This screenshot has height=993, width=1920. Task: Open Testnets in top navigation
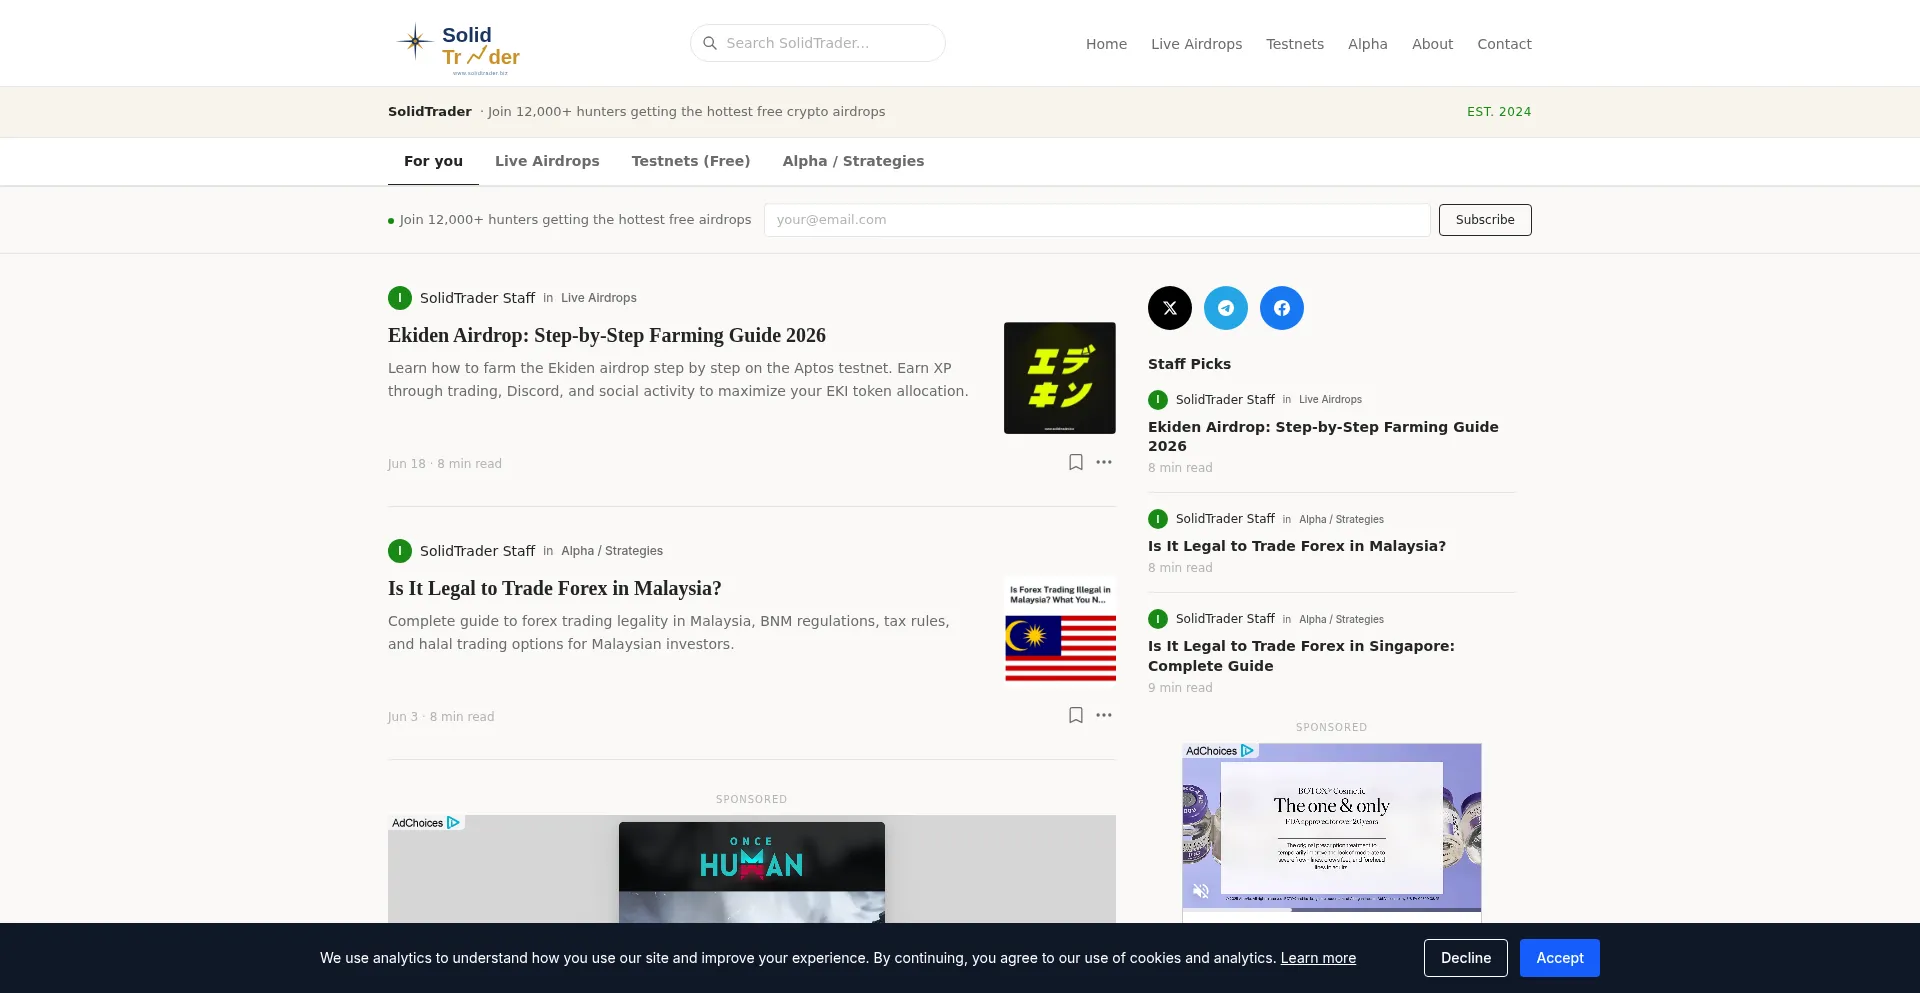tap(1295, 44)
